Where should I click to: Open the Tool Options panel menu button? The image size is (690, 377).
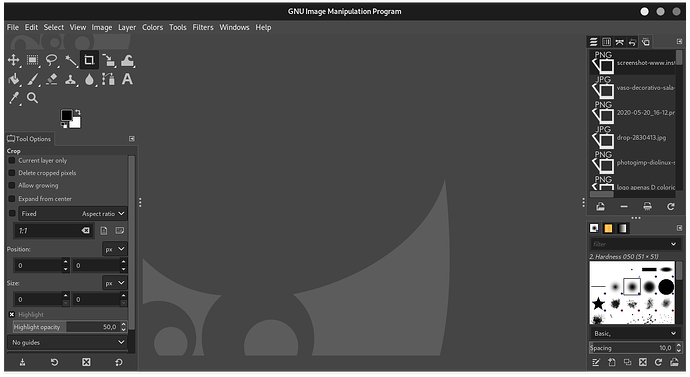coord(132,139)
